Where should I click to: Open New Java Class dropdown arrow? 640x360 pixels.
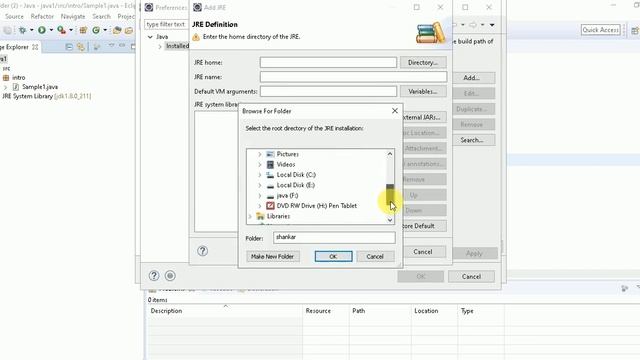click(105, 30)
